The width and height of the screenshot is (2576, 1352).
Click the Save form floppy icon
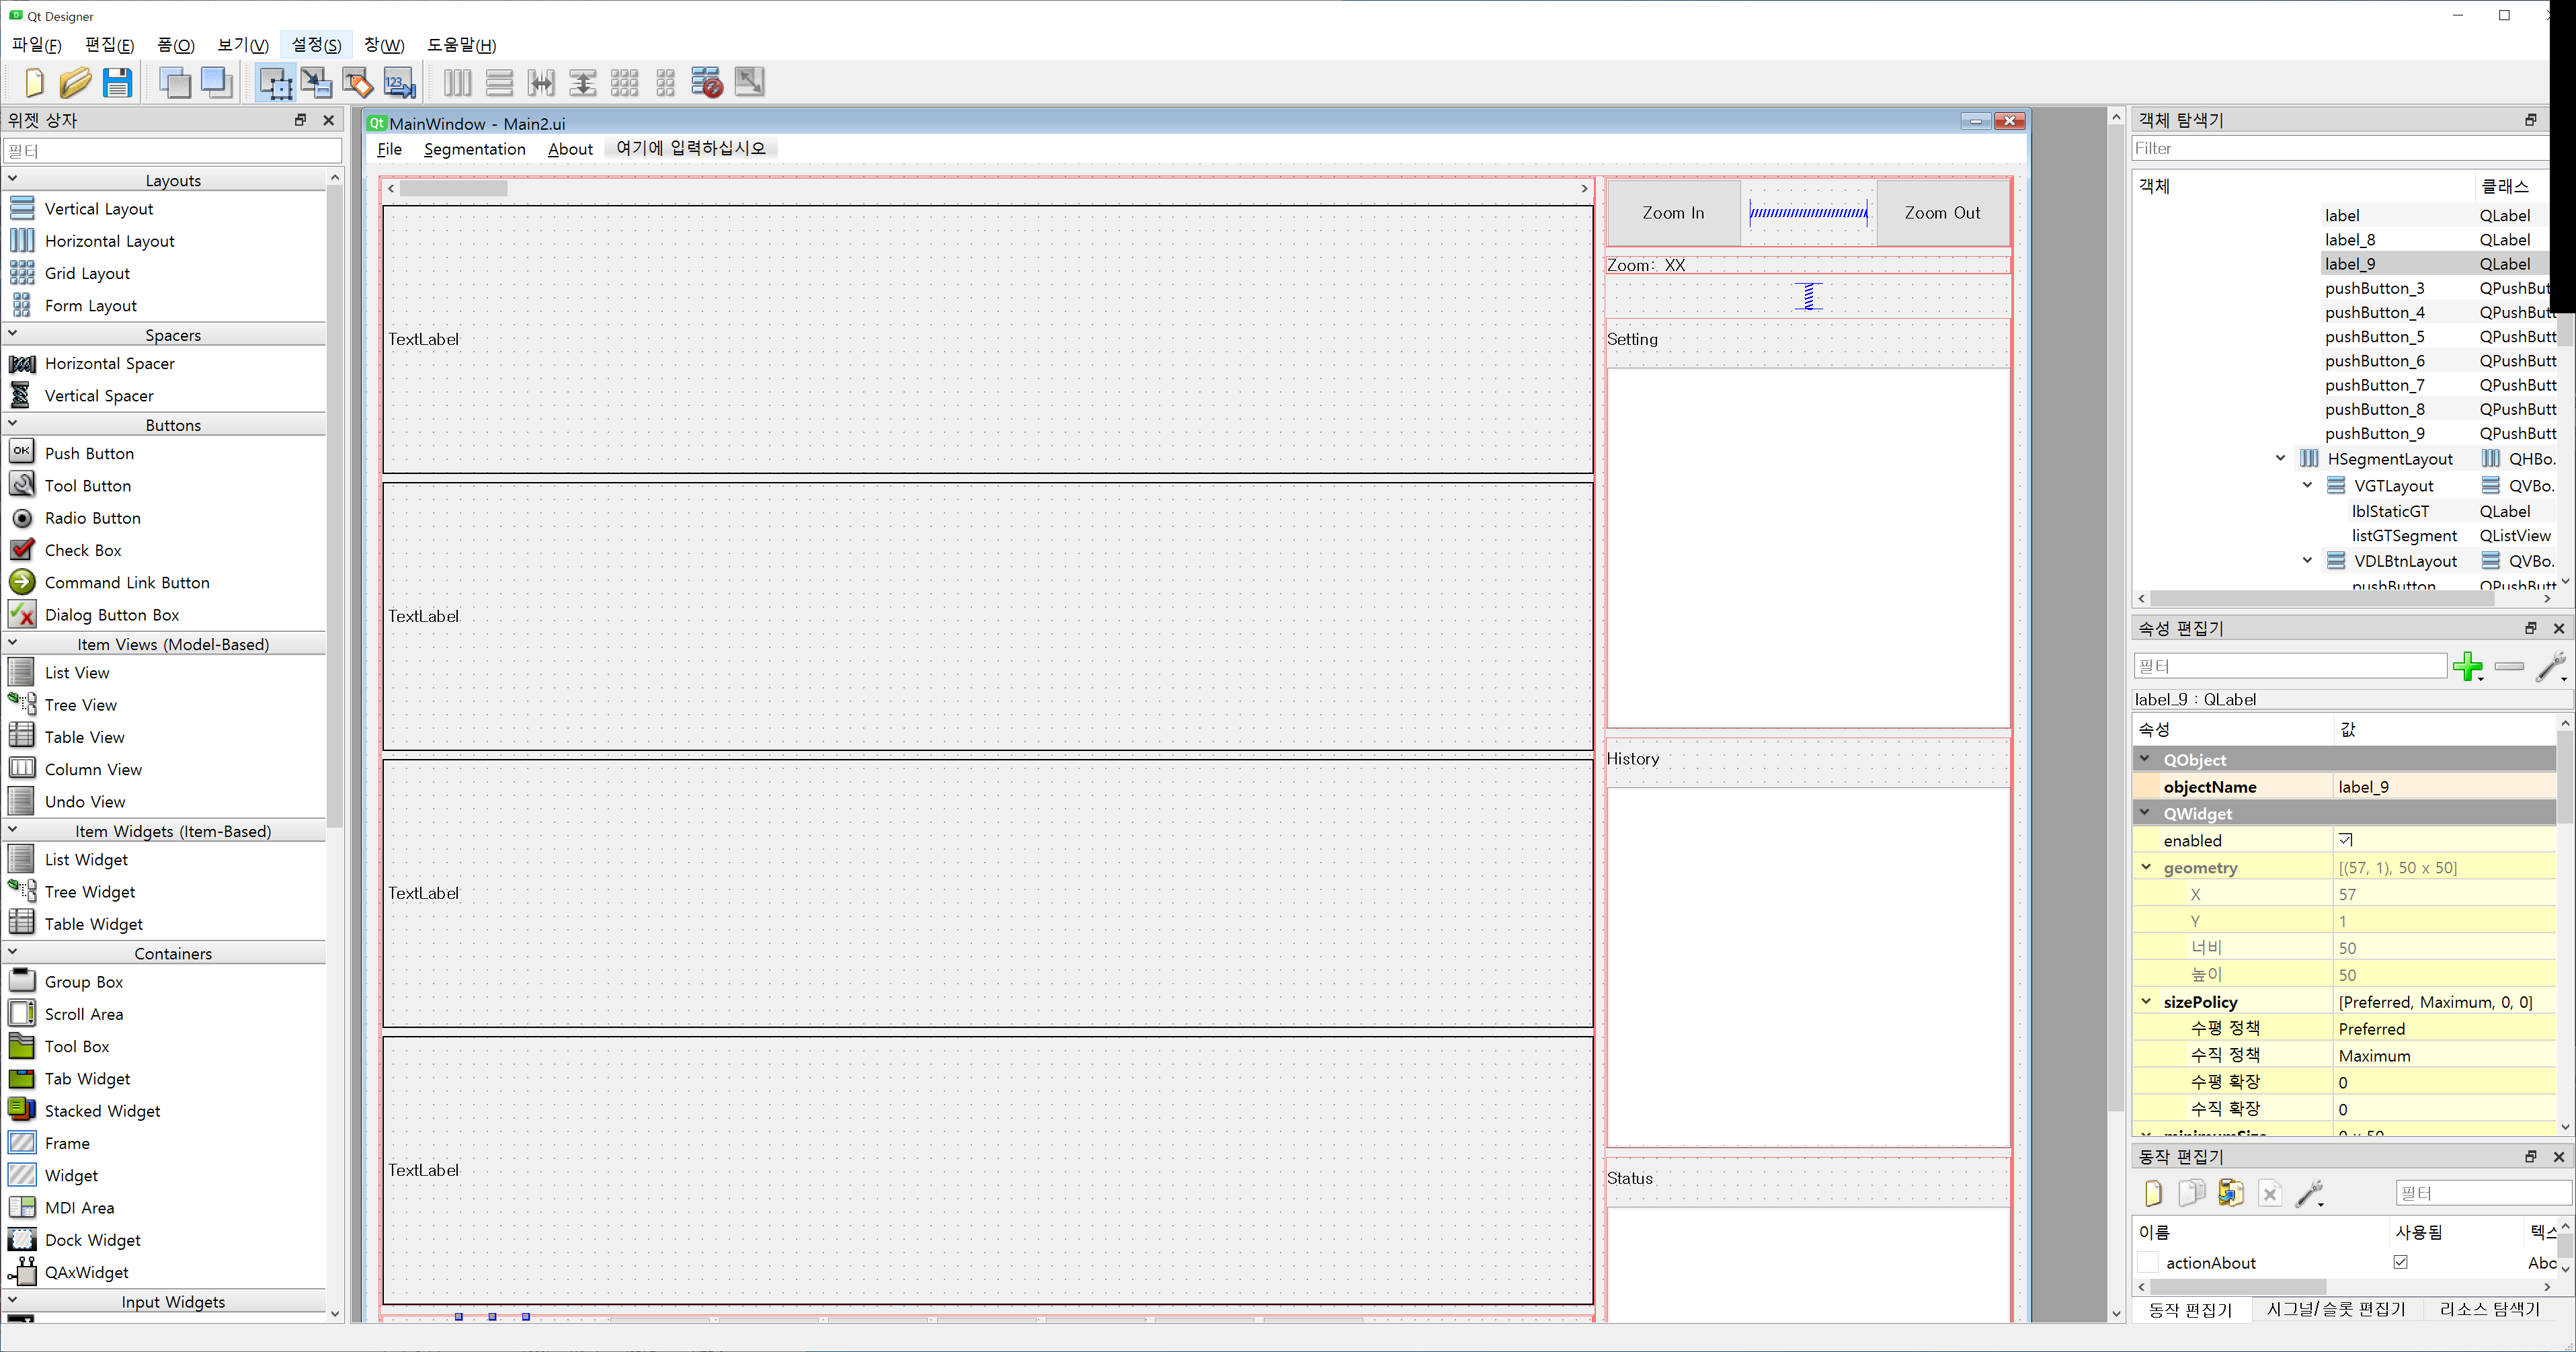[117, 83]
